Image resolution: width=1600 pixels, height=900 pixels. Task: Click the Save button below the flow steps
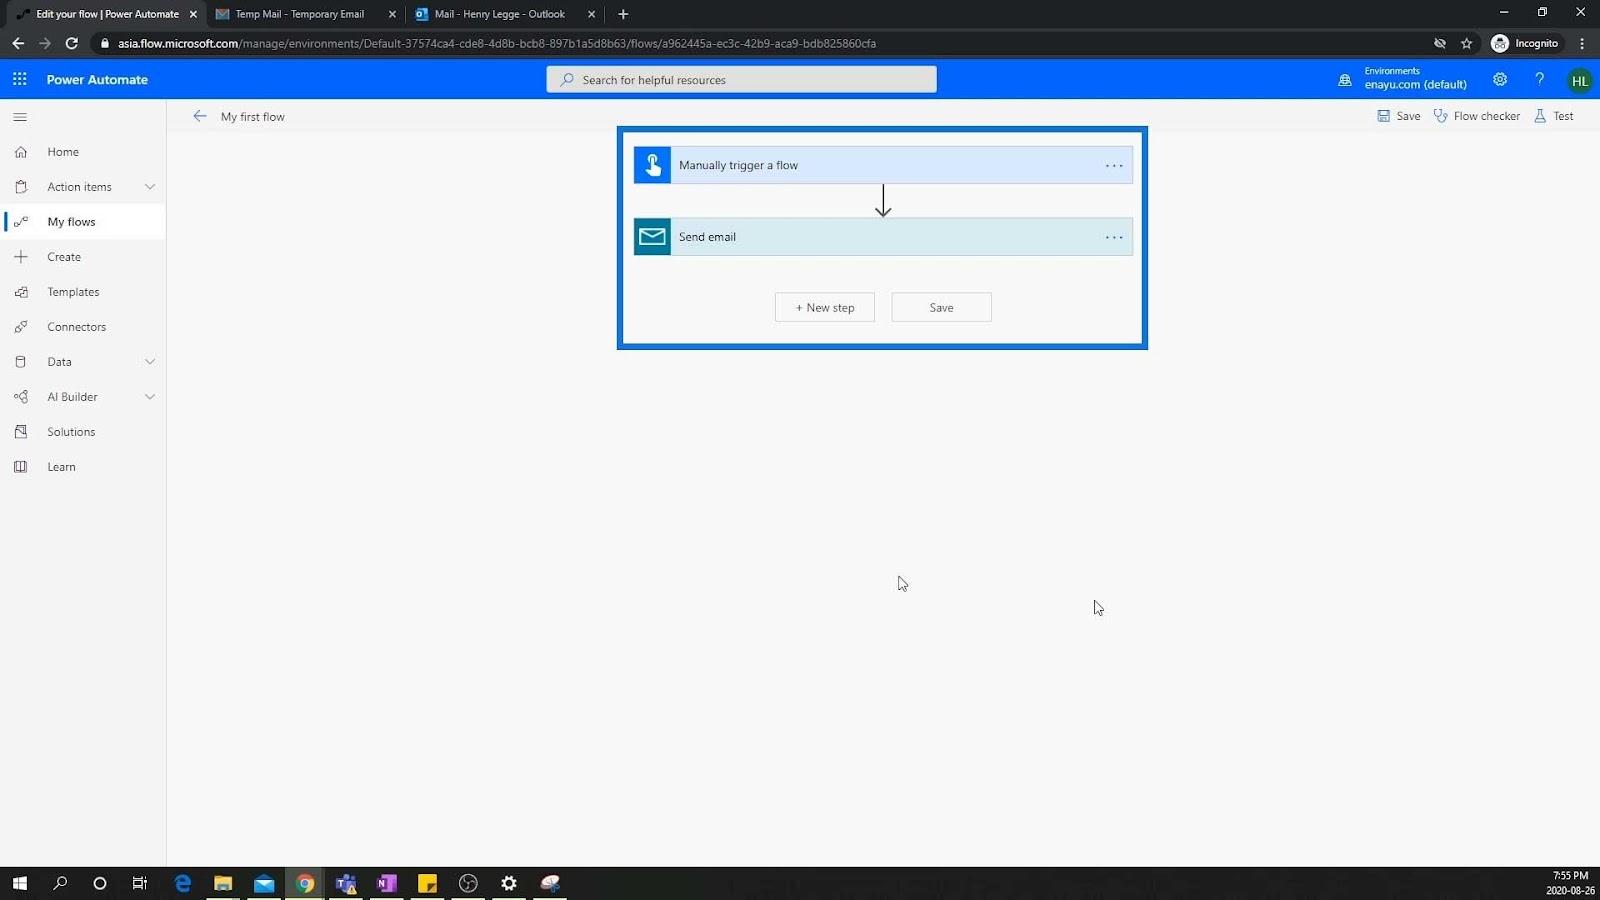pyautogui.click(x=941, y=307)
